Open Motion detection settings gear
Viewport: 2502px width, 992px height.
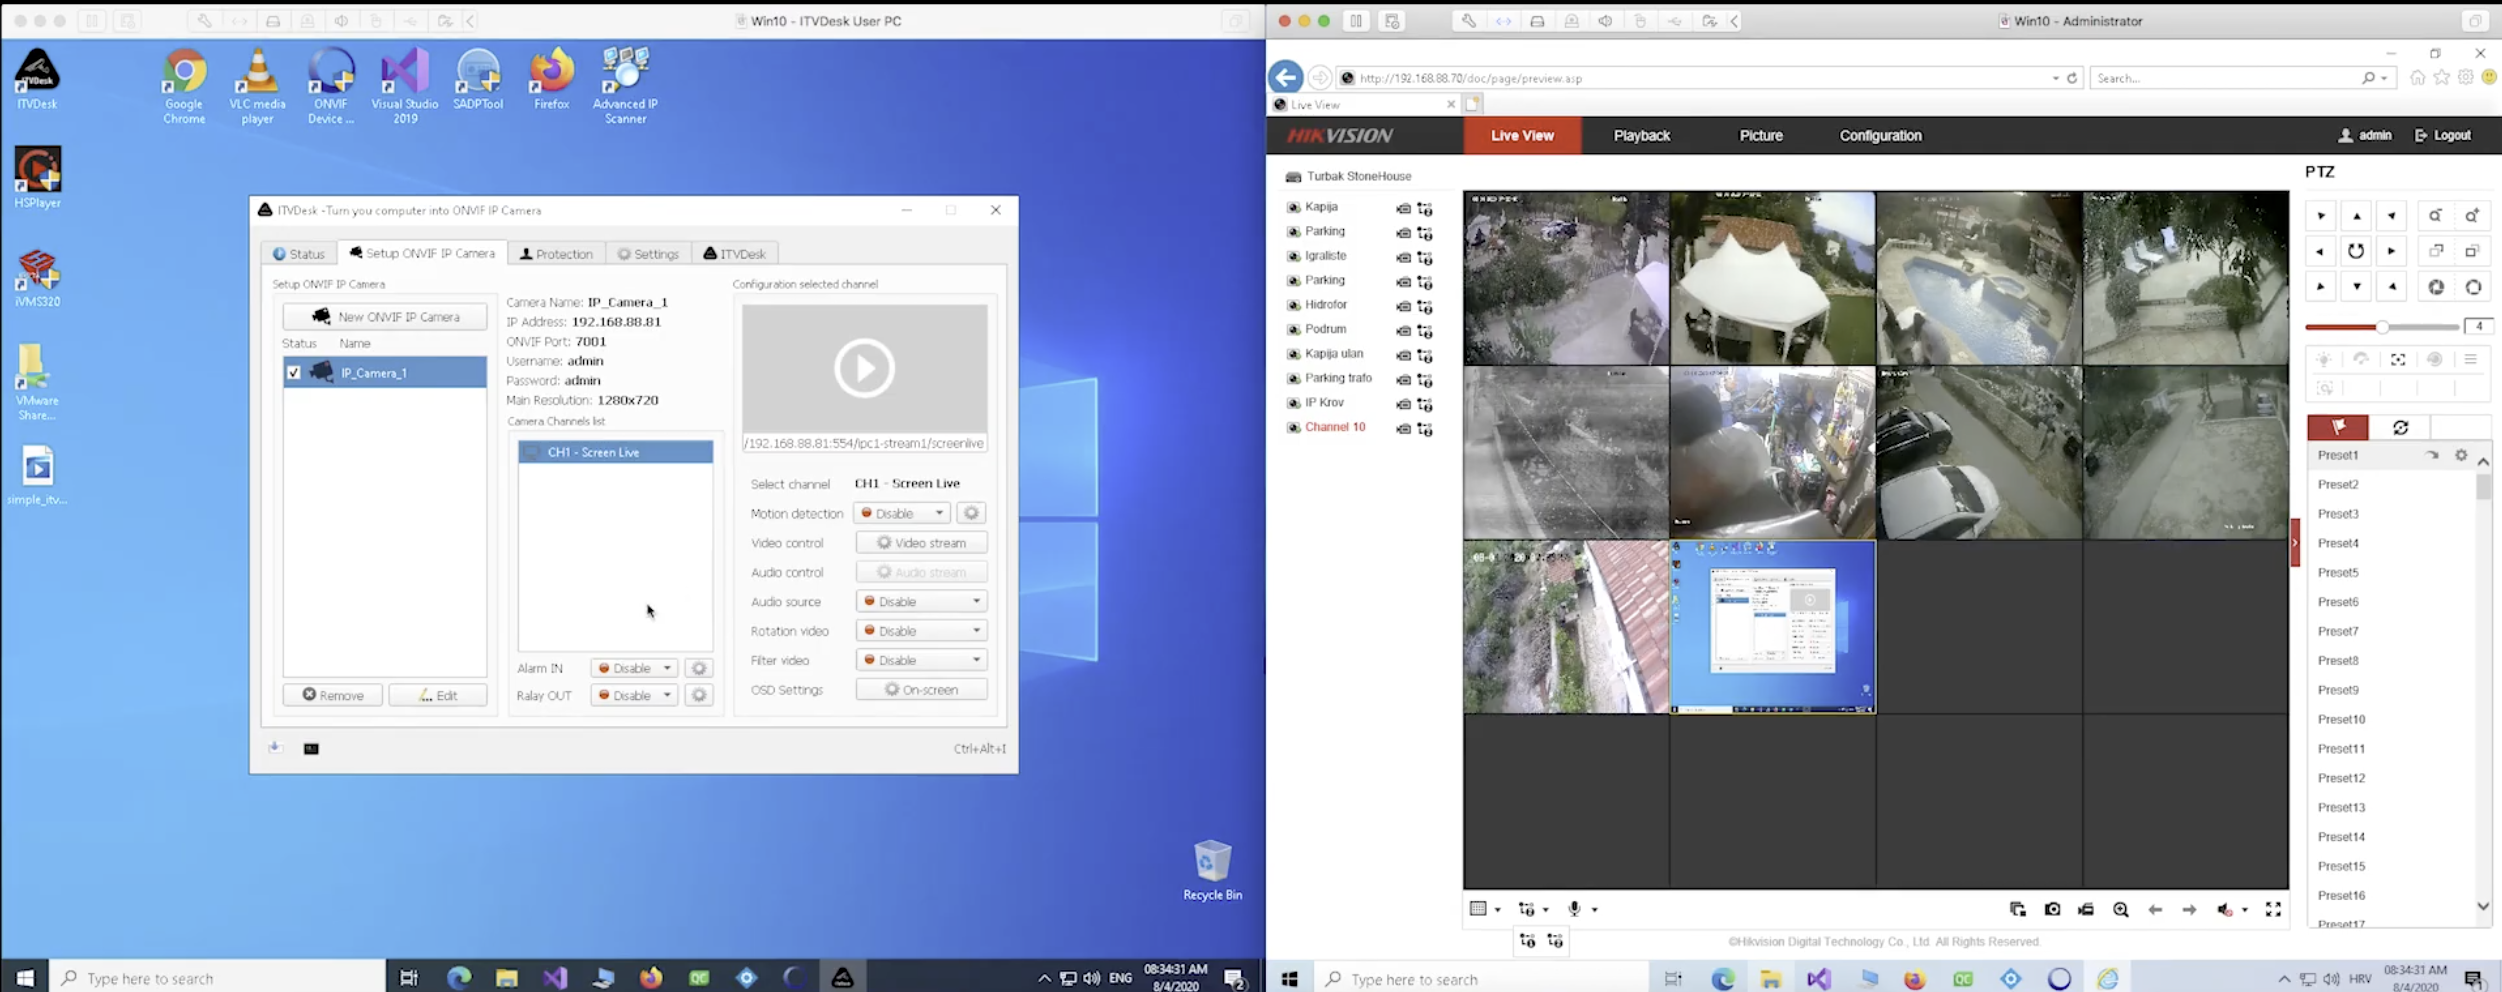pos(970,513)
